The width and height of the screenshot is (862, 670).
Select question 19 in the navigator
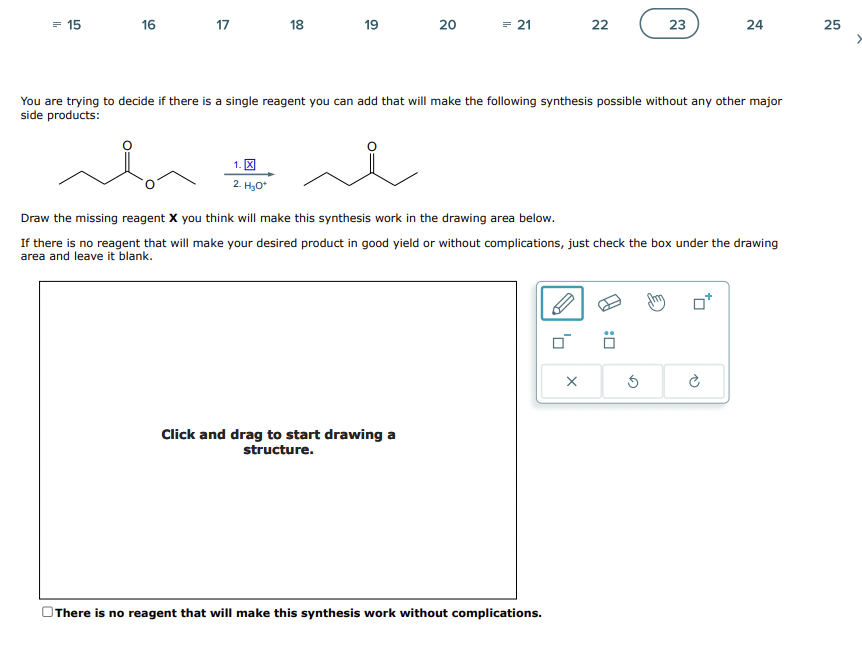[x=371, y=24]
